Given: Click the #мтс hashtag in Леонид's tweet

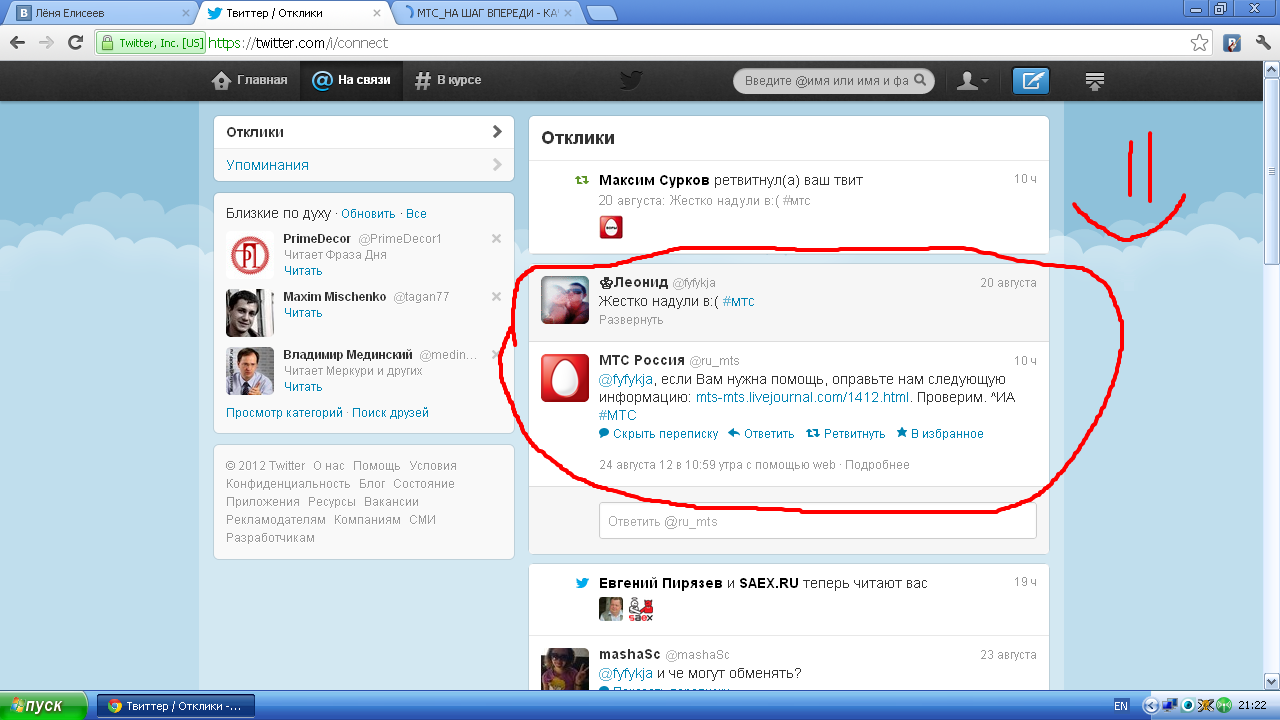Looking at the screenshot, I should click(x=738, y=301).
